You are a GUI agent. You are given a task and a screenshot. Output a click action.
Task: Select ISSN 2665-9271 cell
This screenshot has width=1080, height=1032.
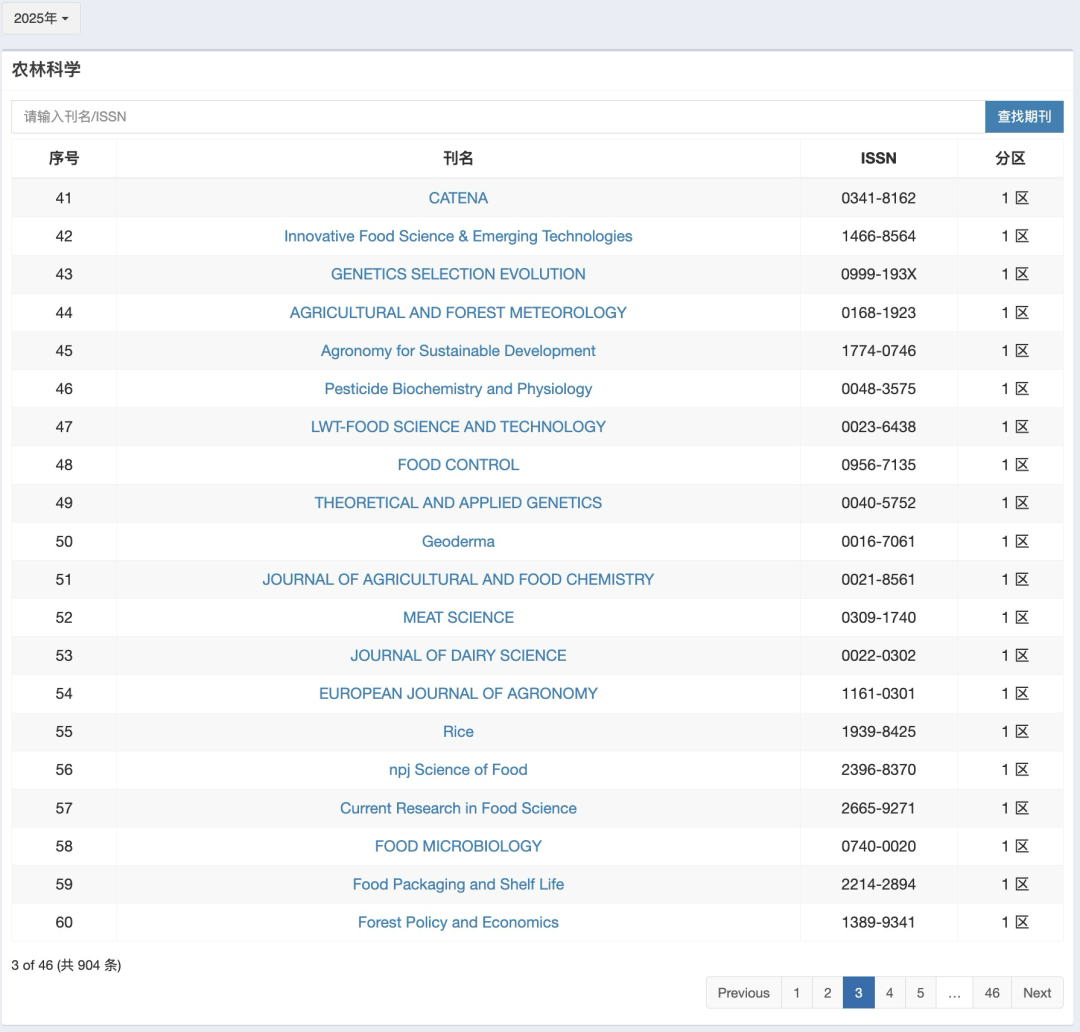[x=878, y=808]
